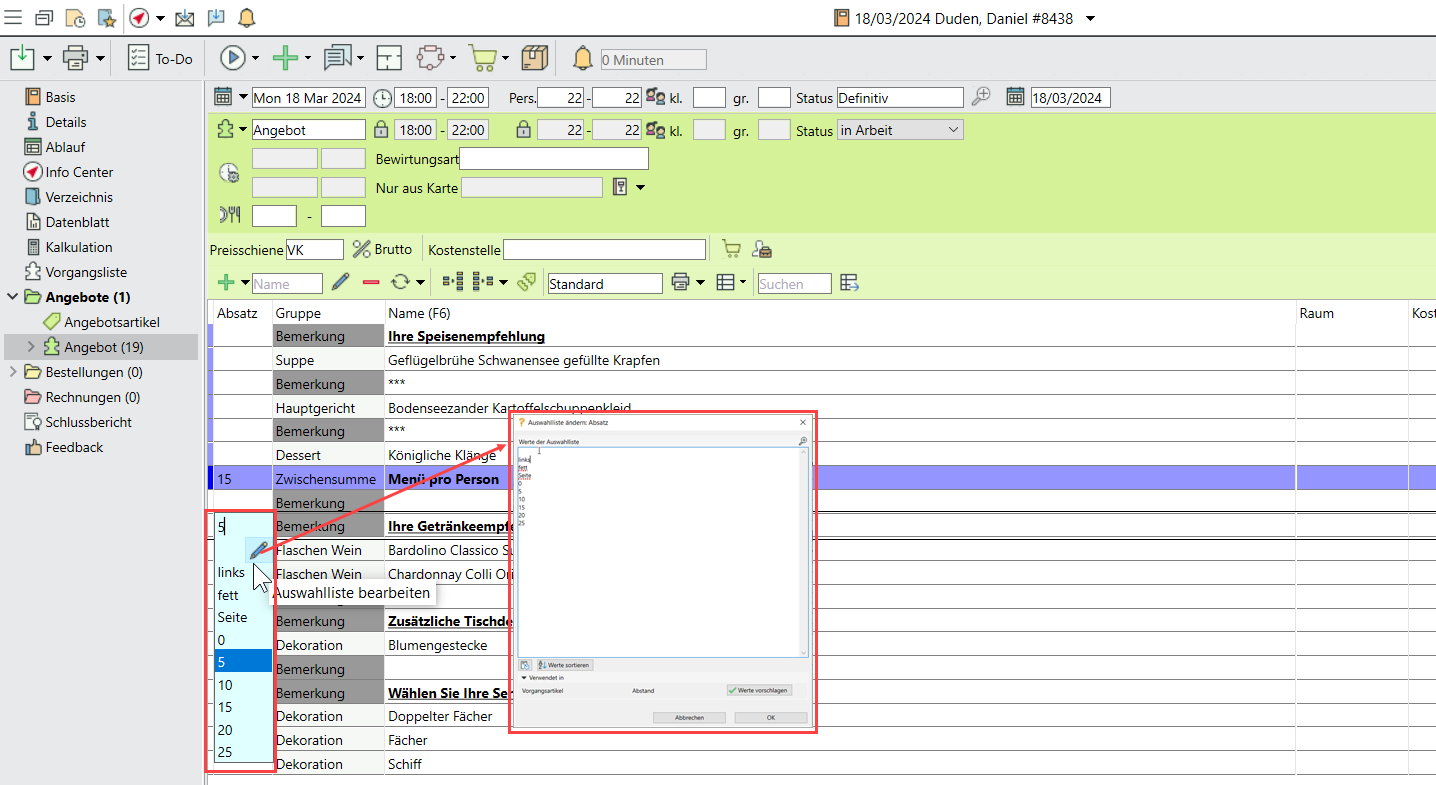Click the pencil icon to edit the Auswahlliste

[259, 549]
